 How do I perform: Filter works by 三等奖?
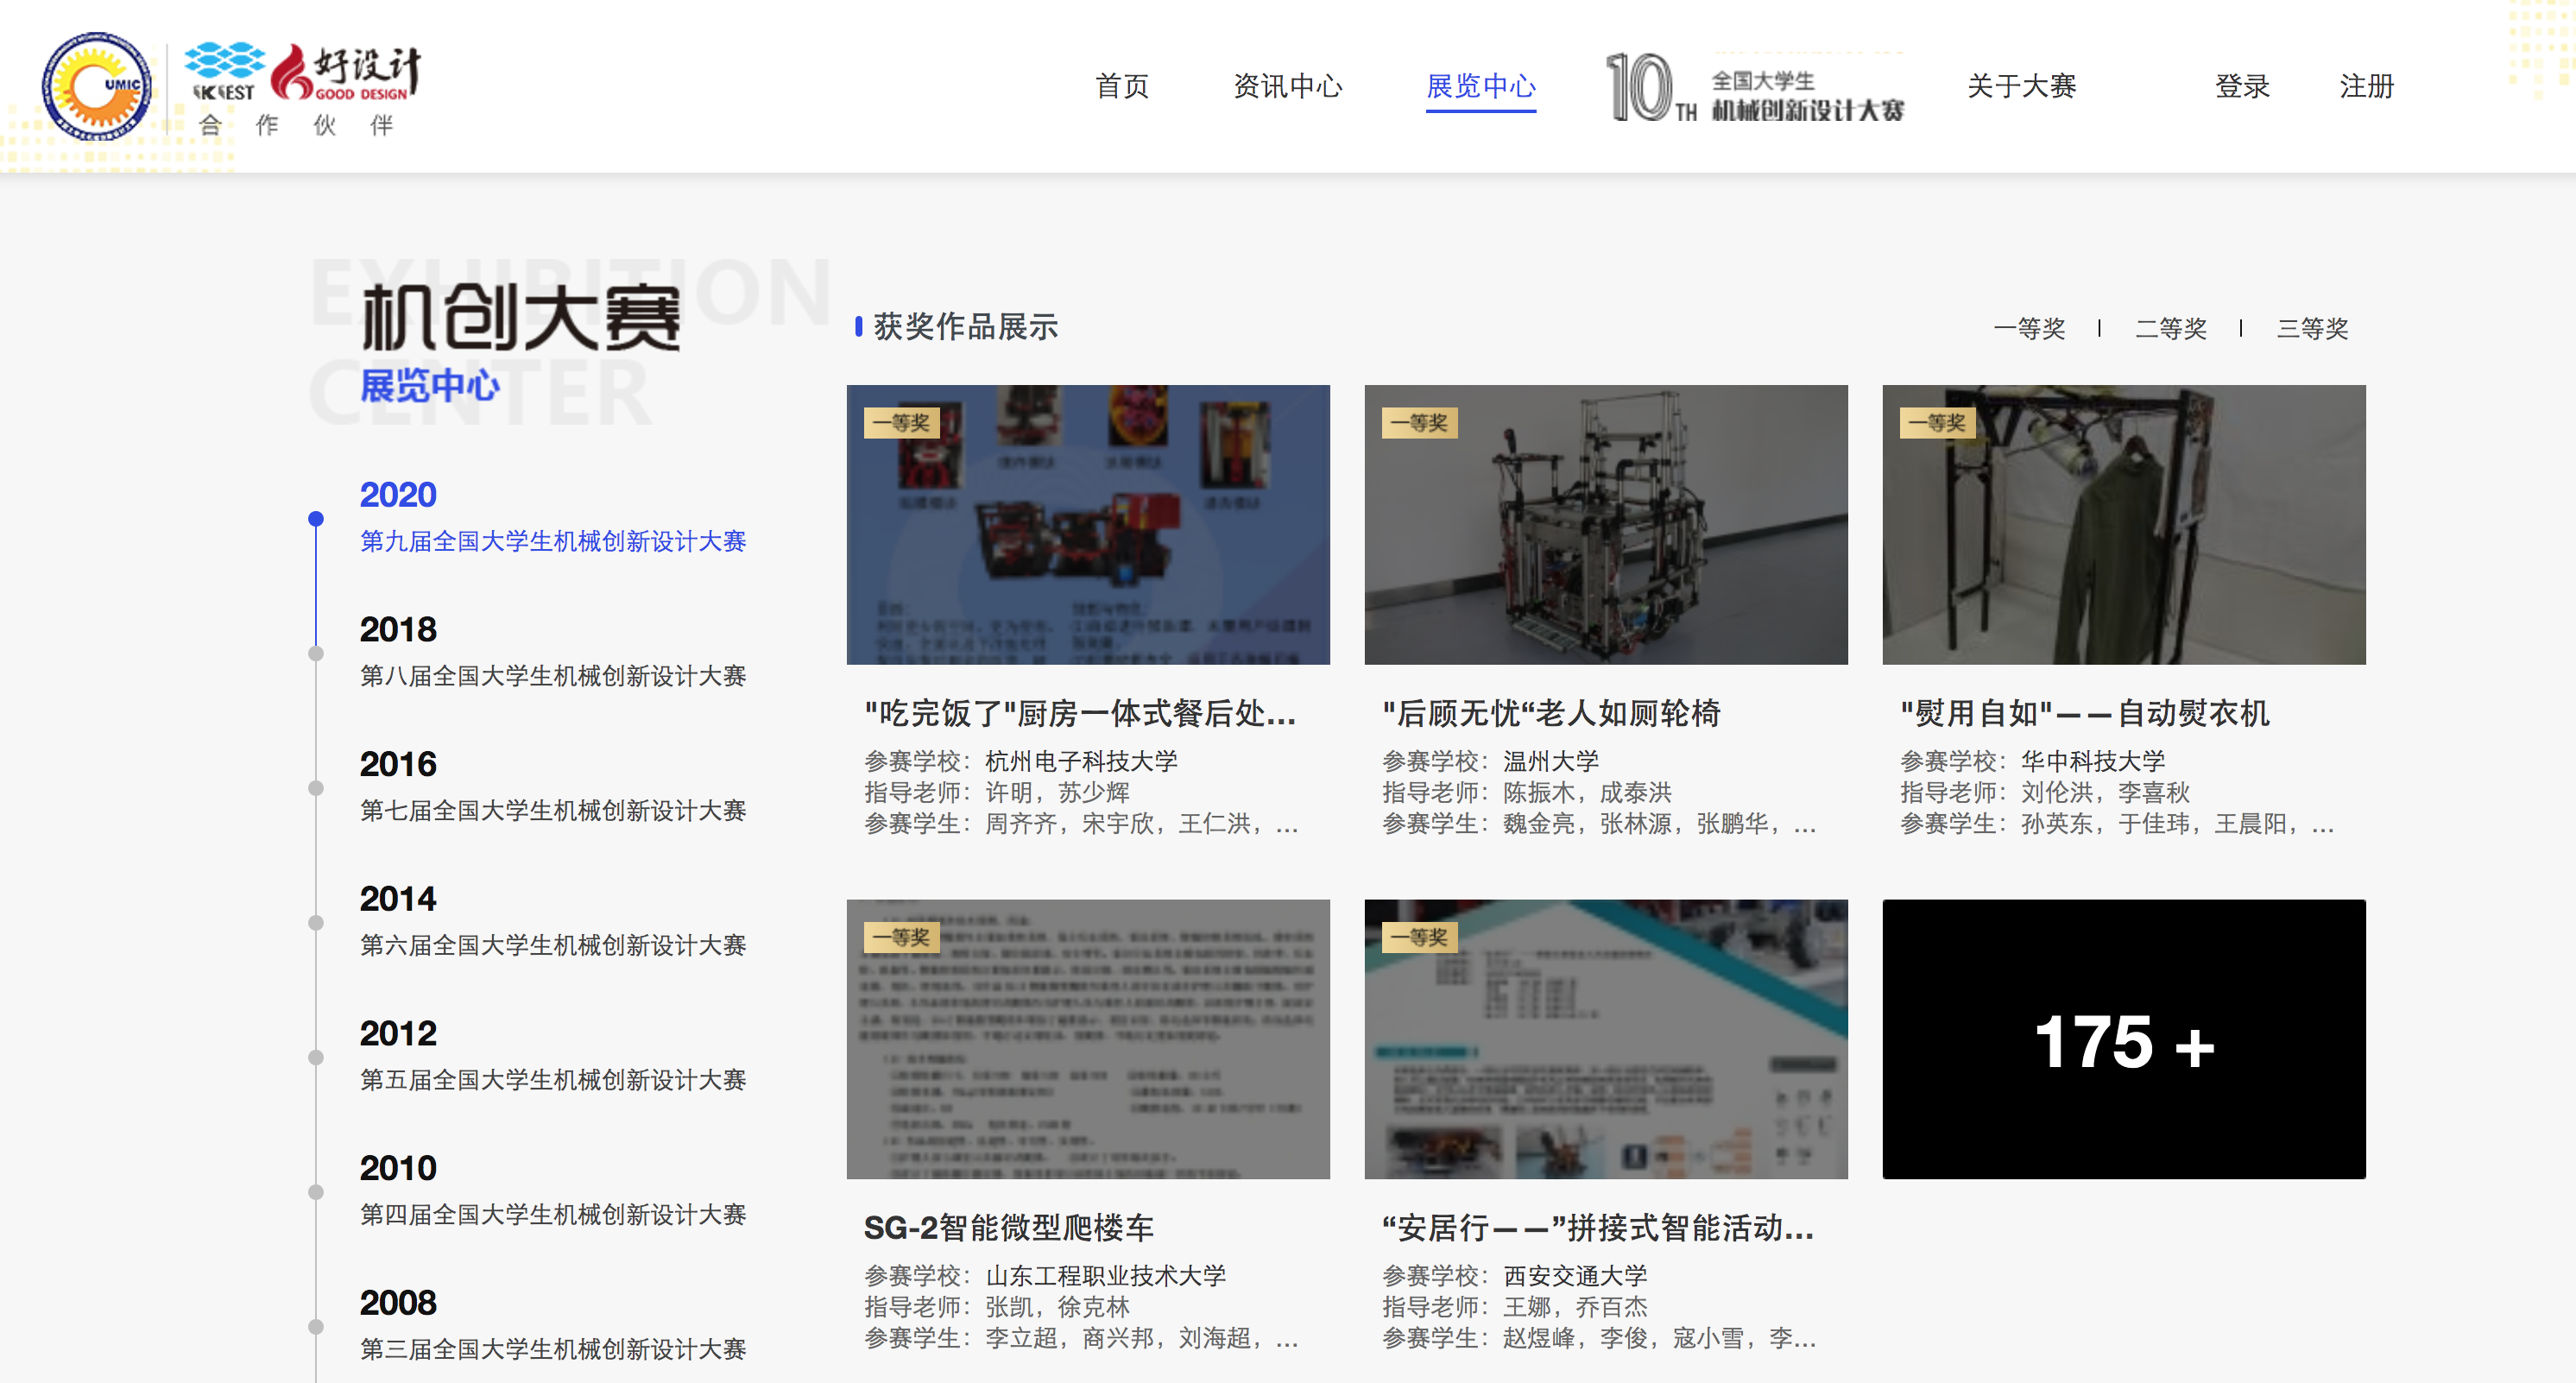pyautogui.click(x=2312, y=328)
